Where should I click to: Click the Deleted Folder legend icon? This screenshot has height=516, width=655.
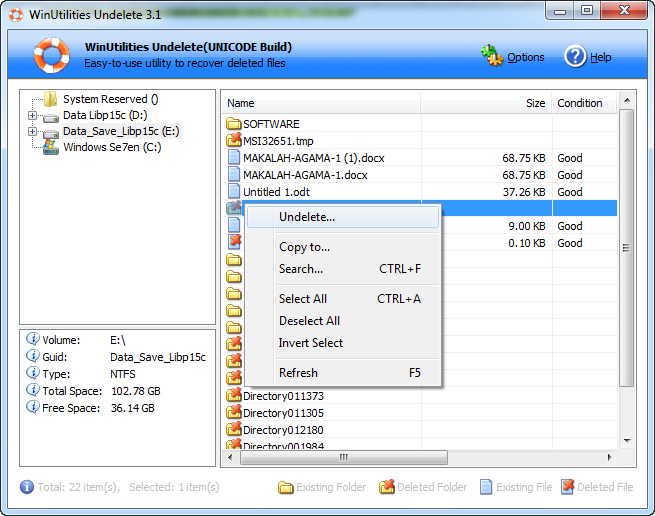point(387,486)
